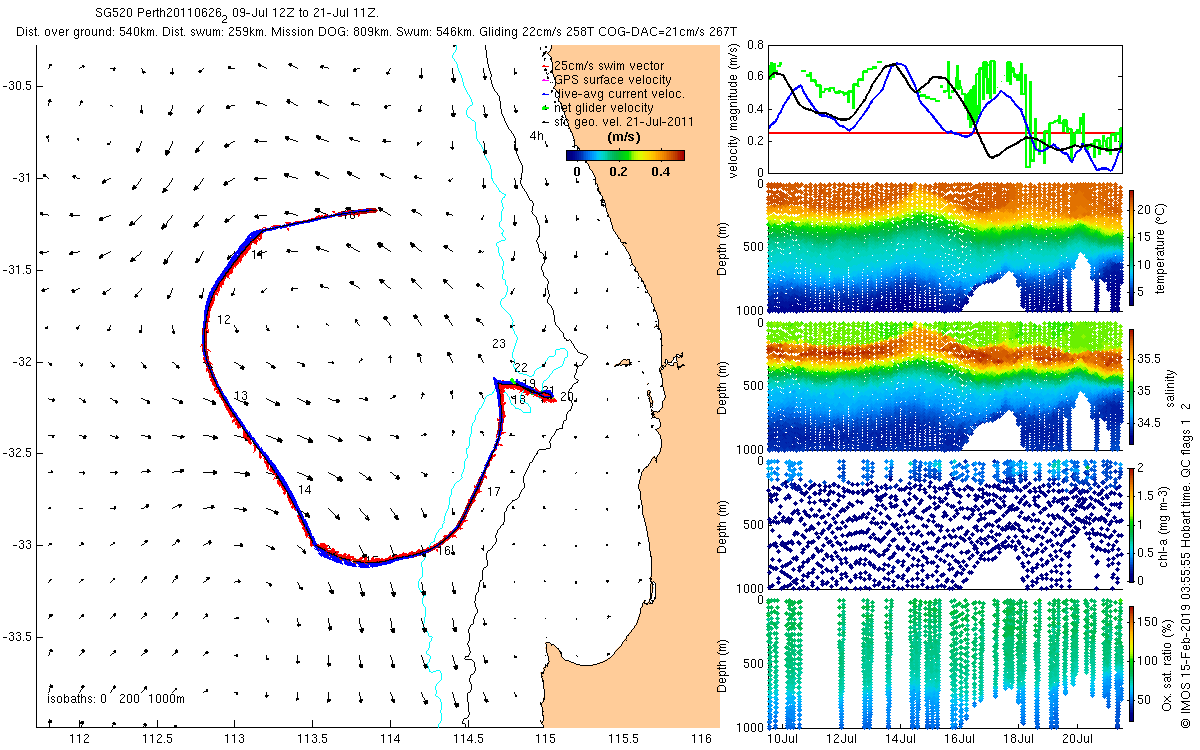Click the 'salinity' colorbar label
The width and height of the screenshot is (1200, 750).
[x=1171, y=388]
